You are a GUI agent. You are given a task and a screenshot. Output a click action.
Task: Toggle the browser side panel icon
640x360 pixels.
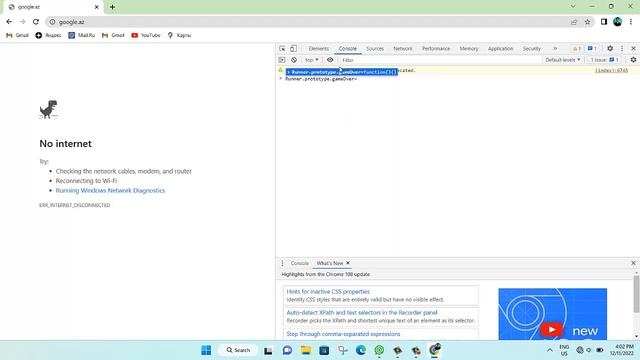(x=604, y=22)
